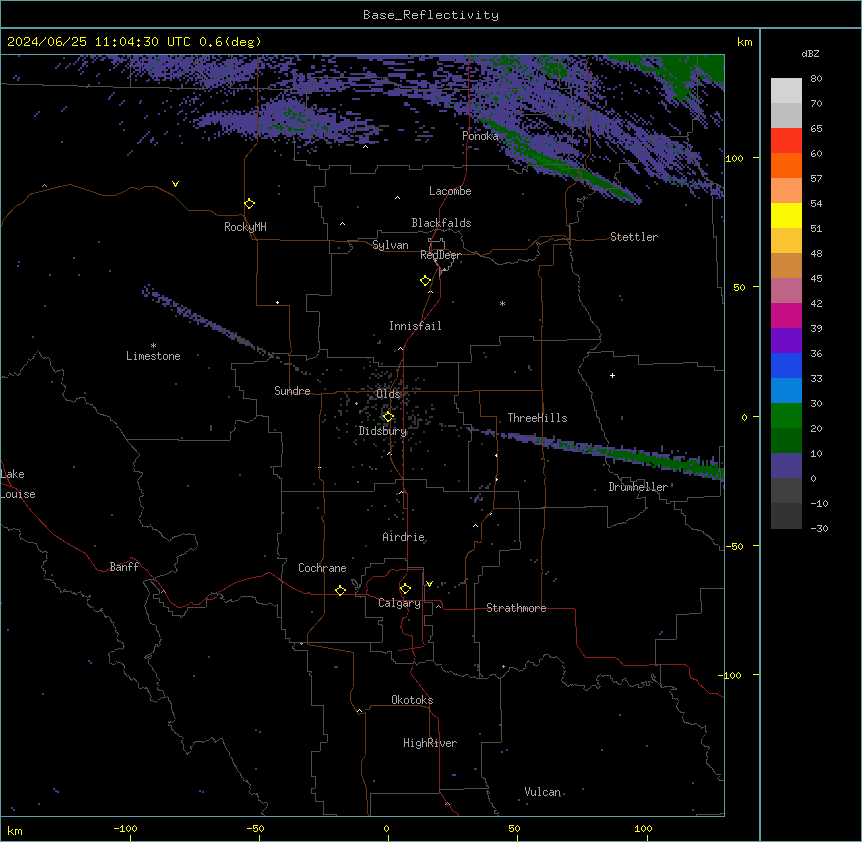This screenshot has width=862, height=842.
Task: Click the Sundre town label
Action: pos(292,391)
